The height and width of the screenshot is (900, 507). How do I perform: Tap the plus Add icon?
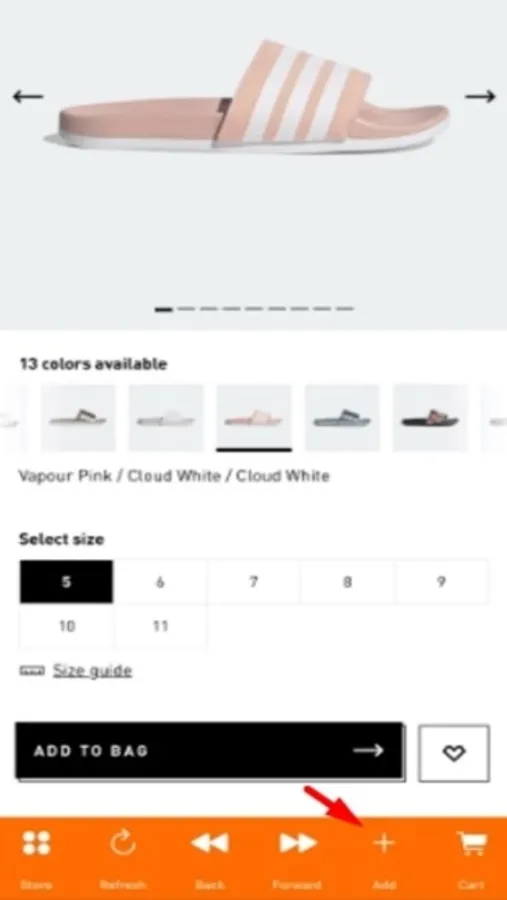click(384, 843)
